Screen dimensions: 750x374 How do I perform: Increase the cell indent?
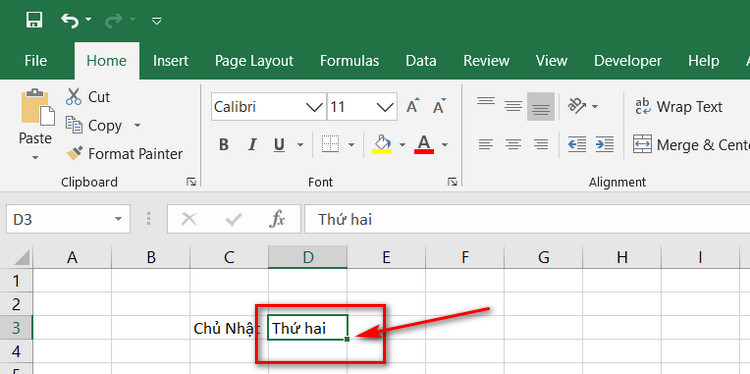(x=605, y=144)
